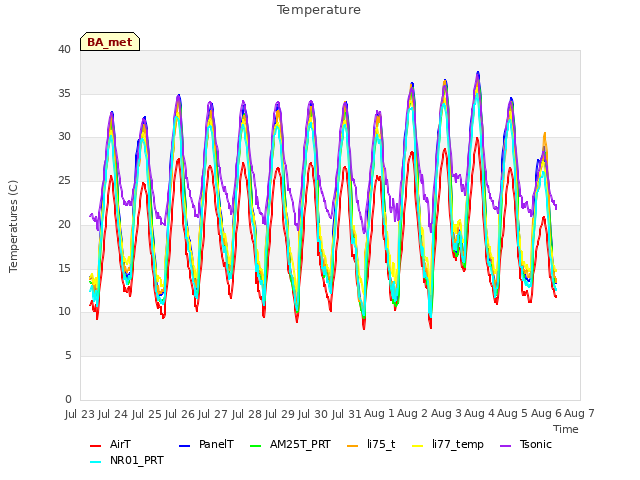
Task: Click the Temperatures (C) y-axis label
Action: tap(13, 226)
